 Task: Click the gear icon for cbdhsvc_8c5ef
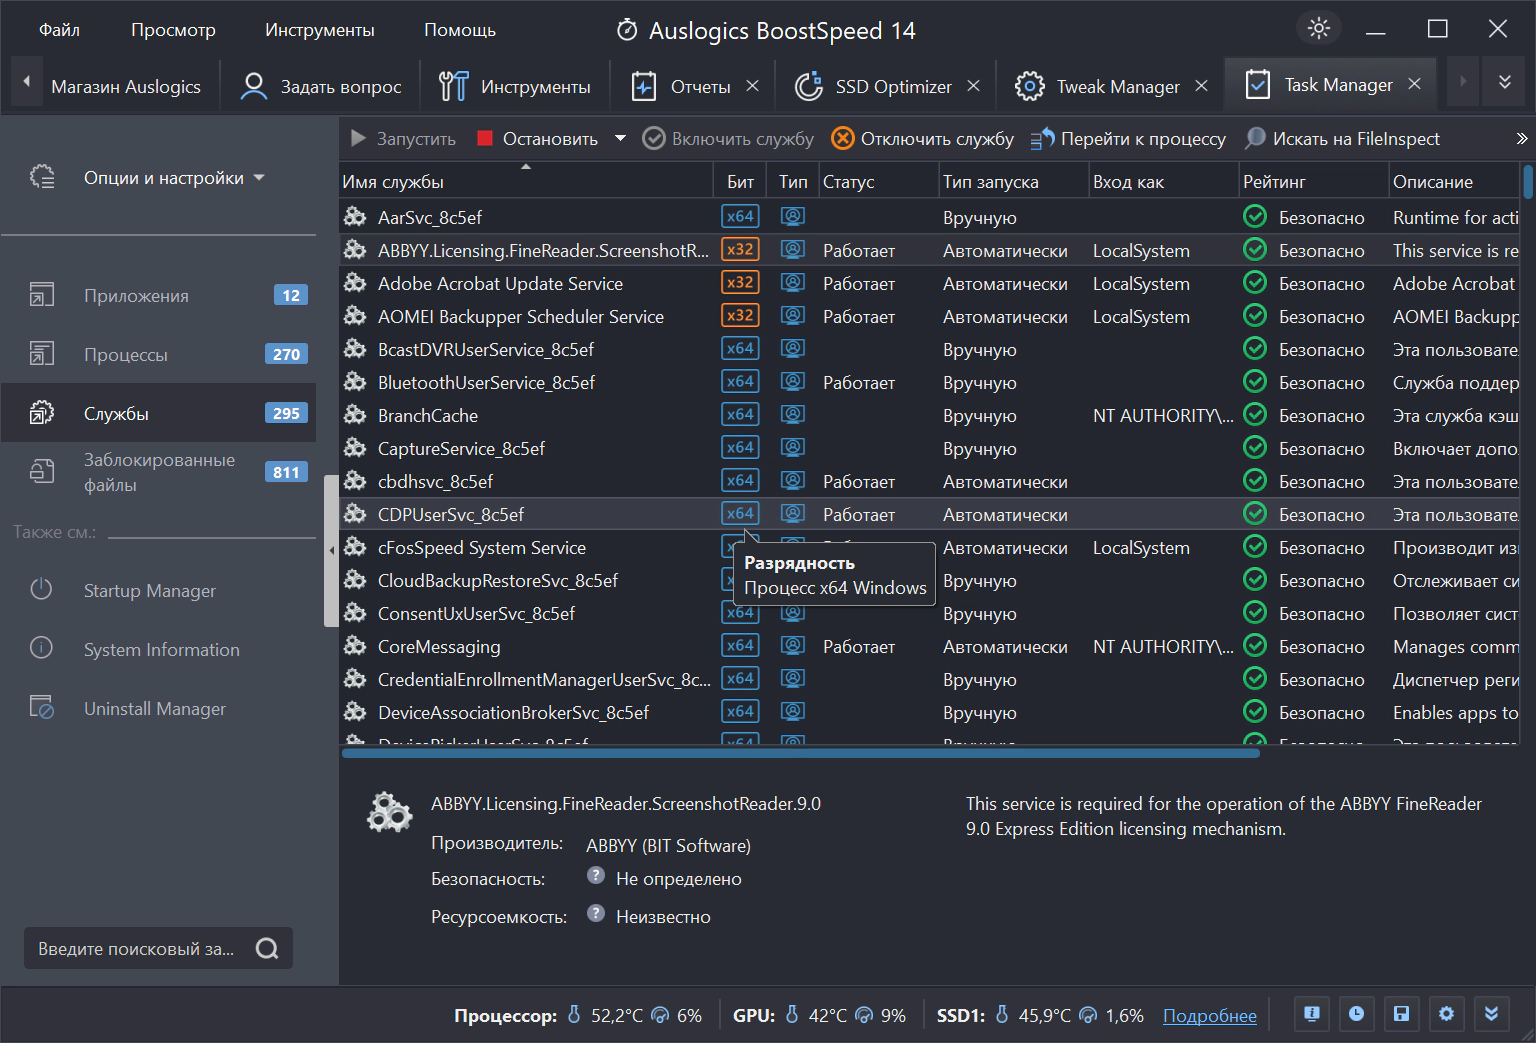click(x=355, y=481)
